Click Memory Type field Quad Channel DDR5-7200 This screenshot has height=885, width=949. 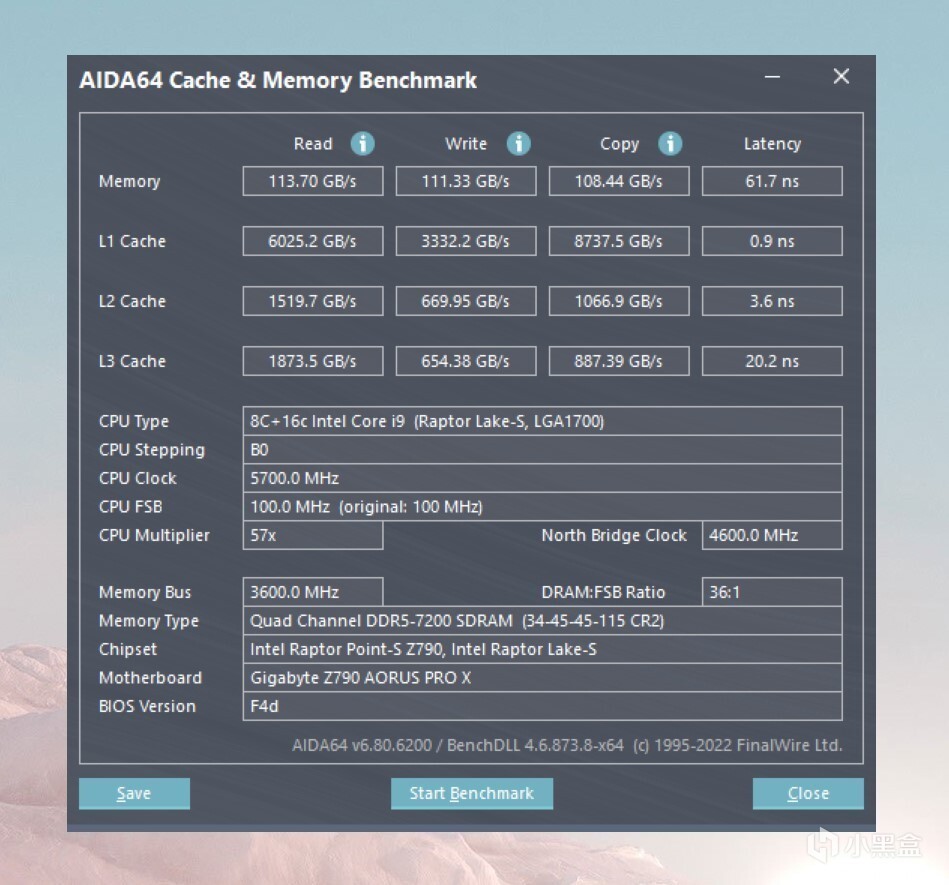click(542, 620)
